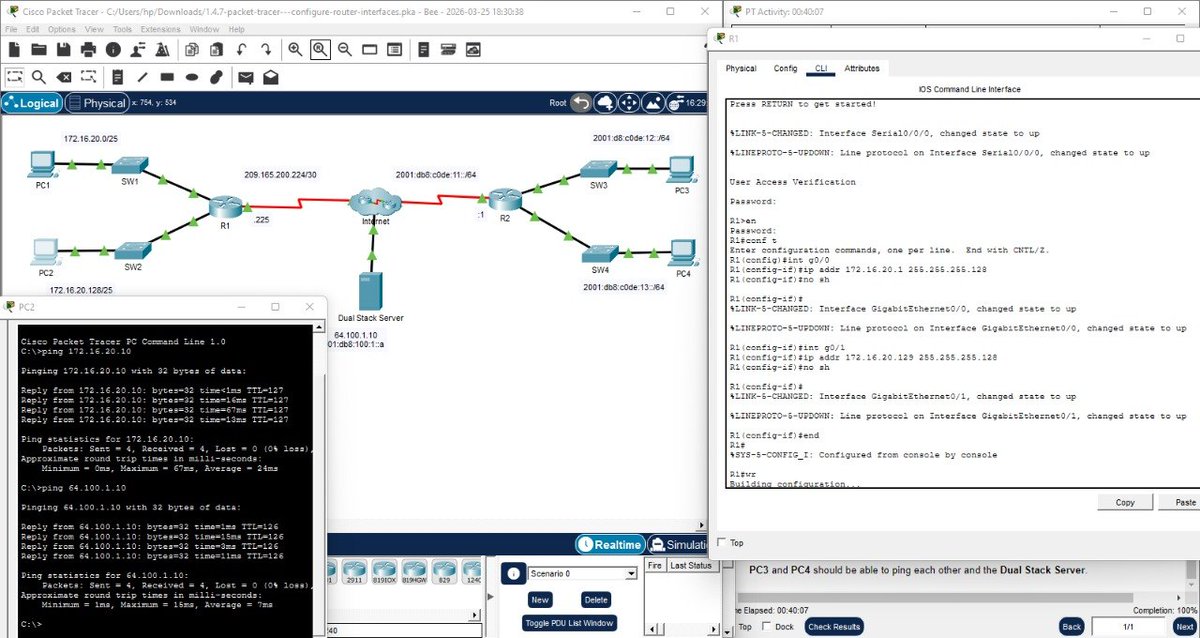1200x638 pixels.
Task: Undo with the curved left arrow icon
Action: [x=241, y=49]
